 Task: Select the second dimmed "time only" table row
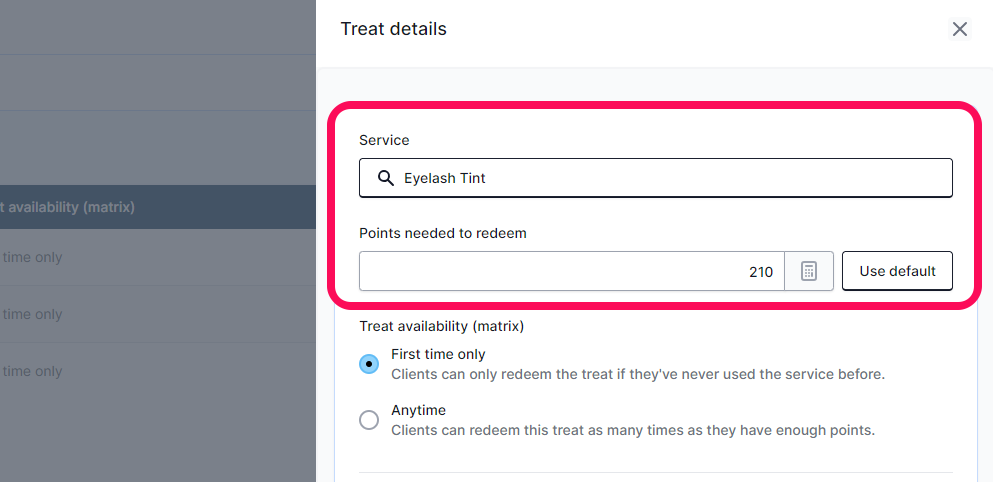158,314
